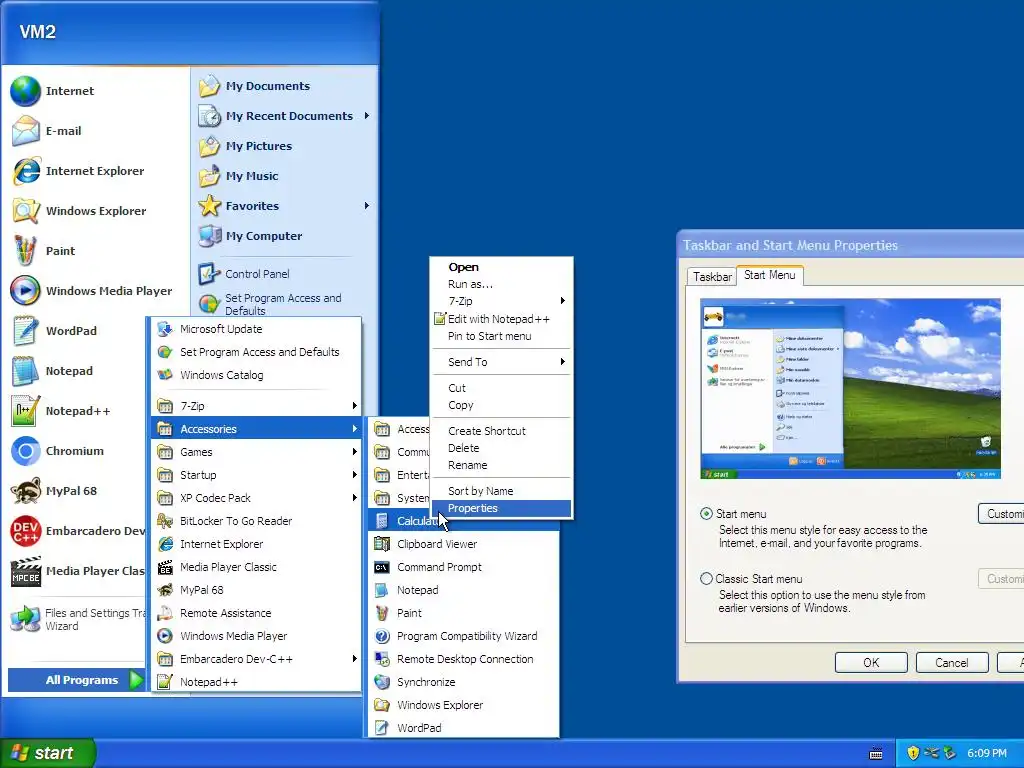Open Windows Explorer icon in left column
The width and height of the screenshot is (1024, 768).
25,211
